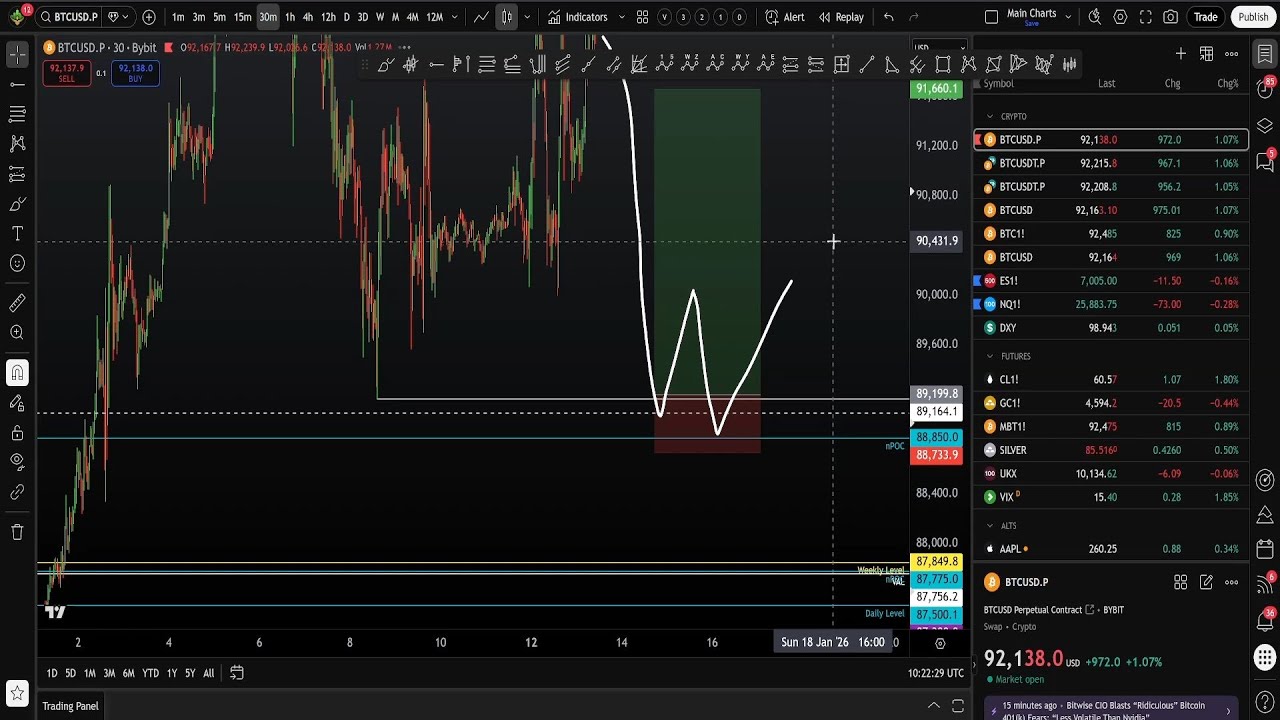Select the line chart style icon
The height and width of the screenshot is (720, 1280).
pos(481,17)
